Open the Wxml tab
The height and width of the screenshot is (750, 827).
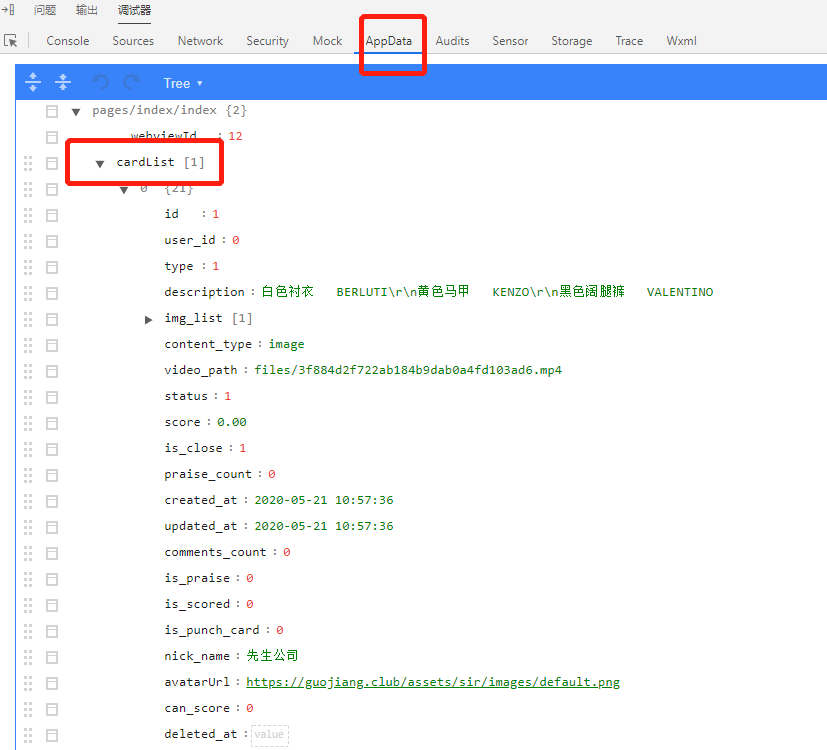click(681, 41)
